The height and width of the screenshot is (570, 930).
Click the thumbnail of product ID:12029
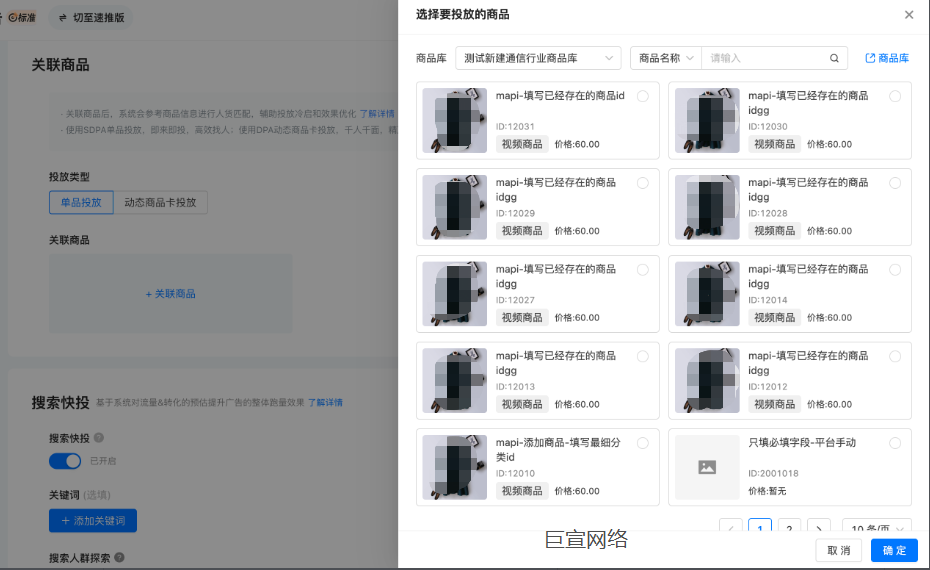[455, 207]
